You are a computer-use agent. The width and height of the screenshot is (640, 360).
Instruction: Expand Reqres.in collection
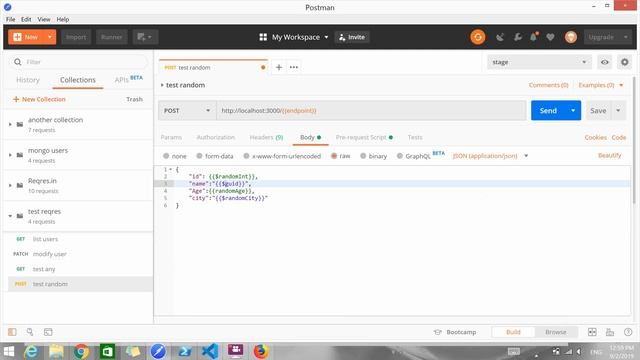point(10,185)
